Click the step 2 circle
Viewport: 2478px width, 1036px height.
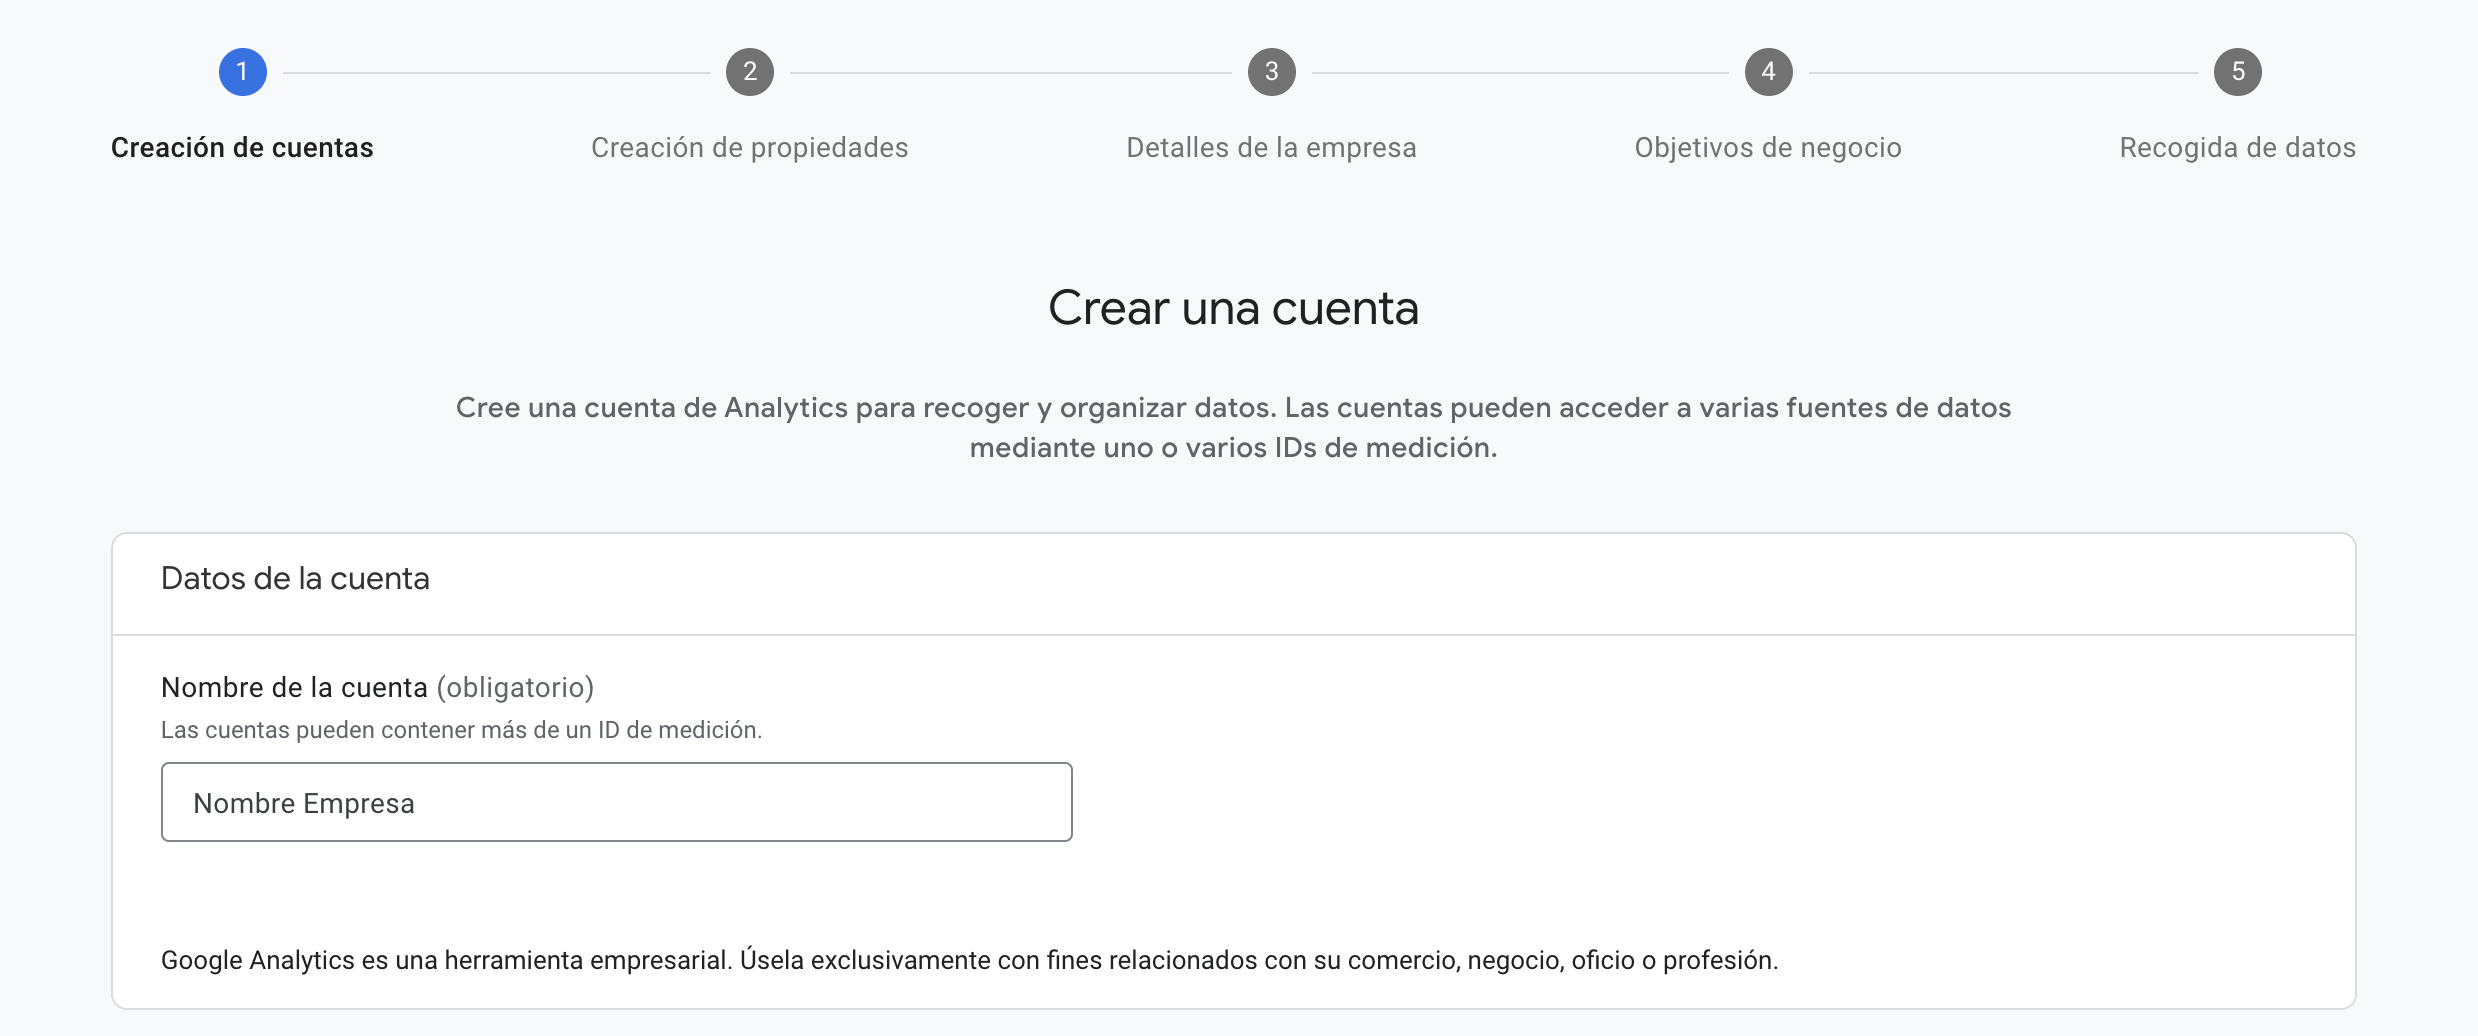(x=749, y=71)
